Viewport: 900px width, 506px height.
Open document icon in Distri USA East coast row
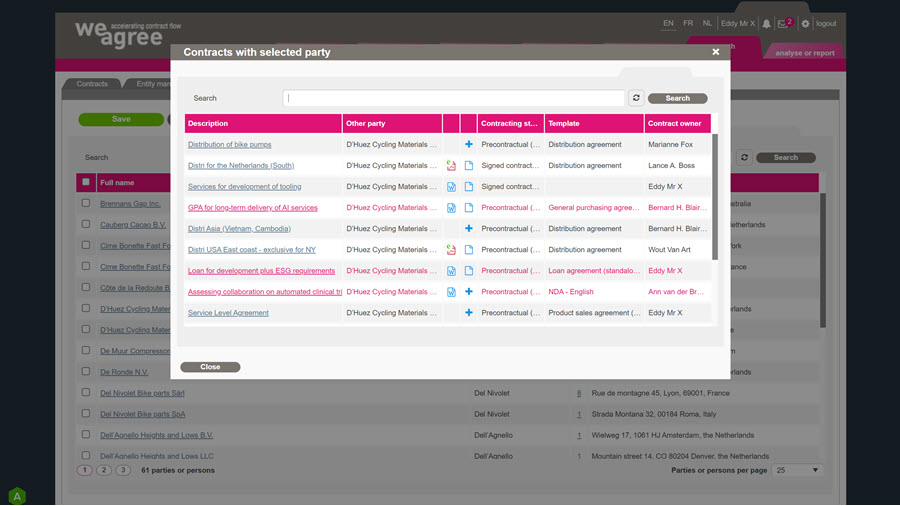[x=469, y=250]
